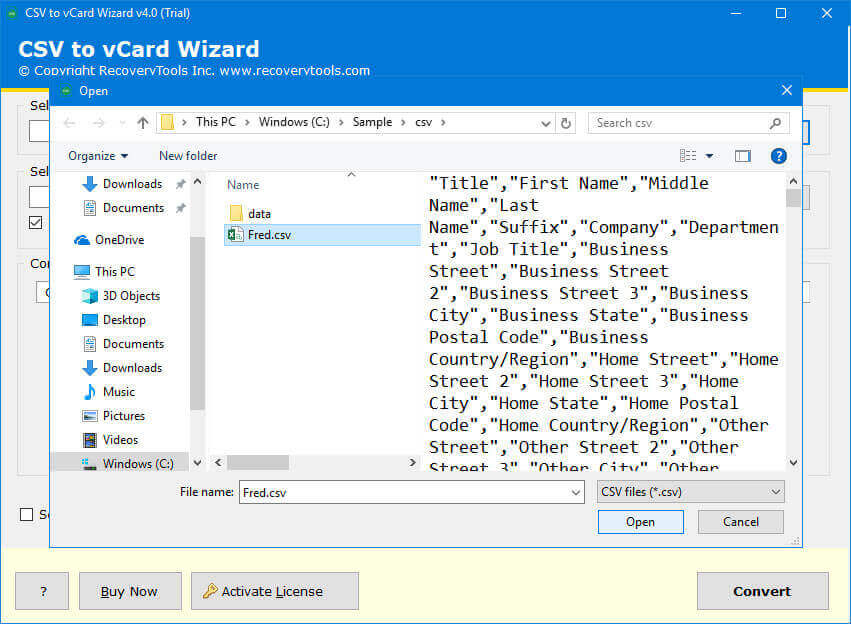Click the Forward navigation arrow
Screen dimensions: 851x624
point(98,123)
